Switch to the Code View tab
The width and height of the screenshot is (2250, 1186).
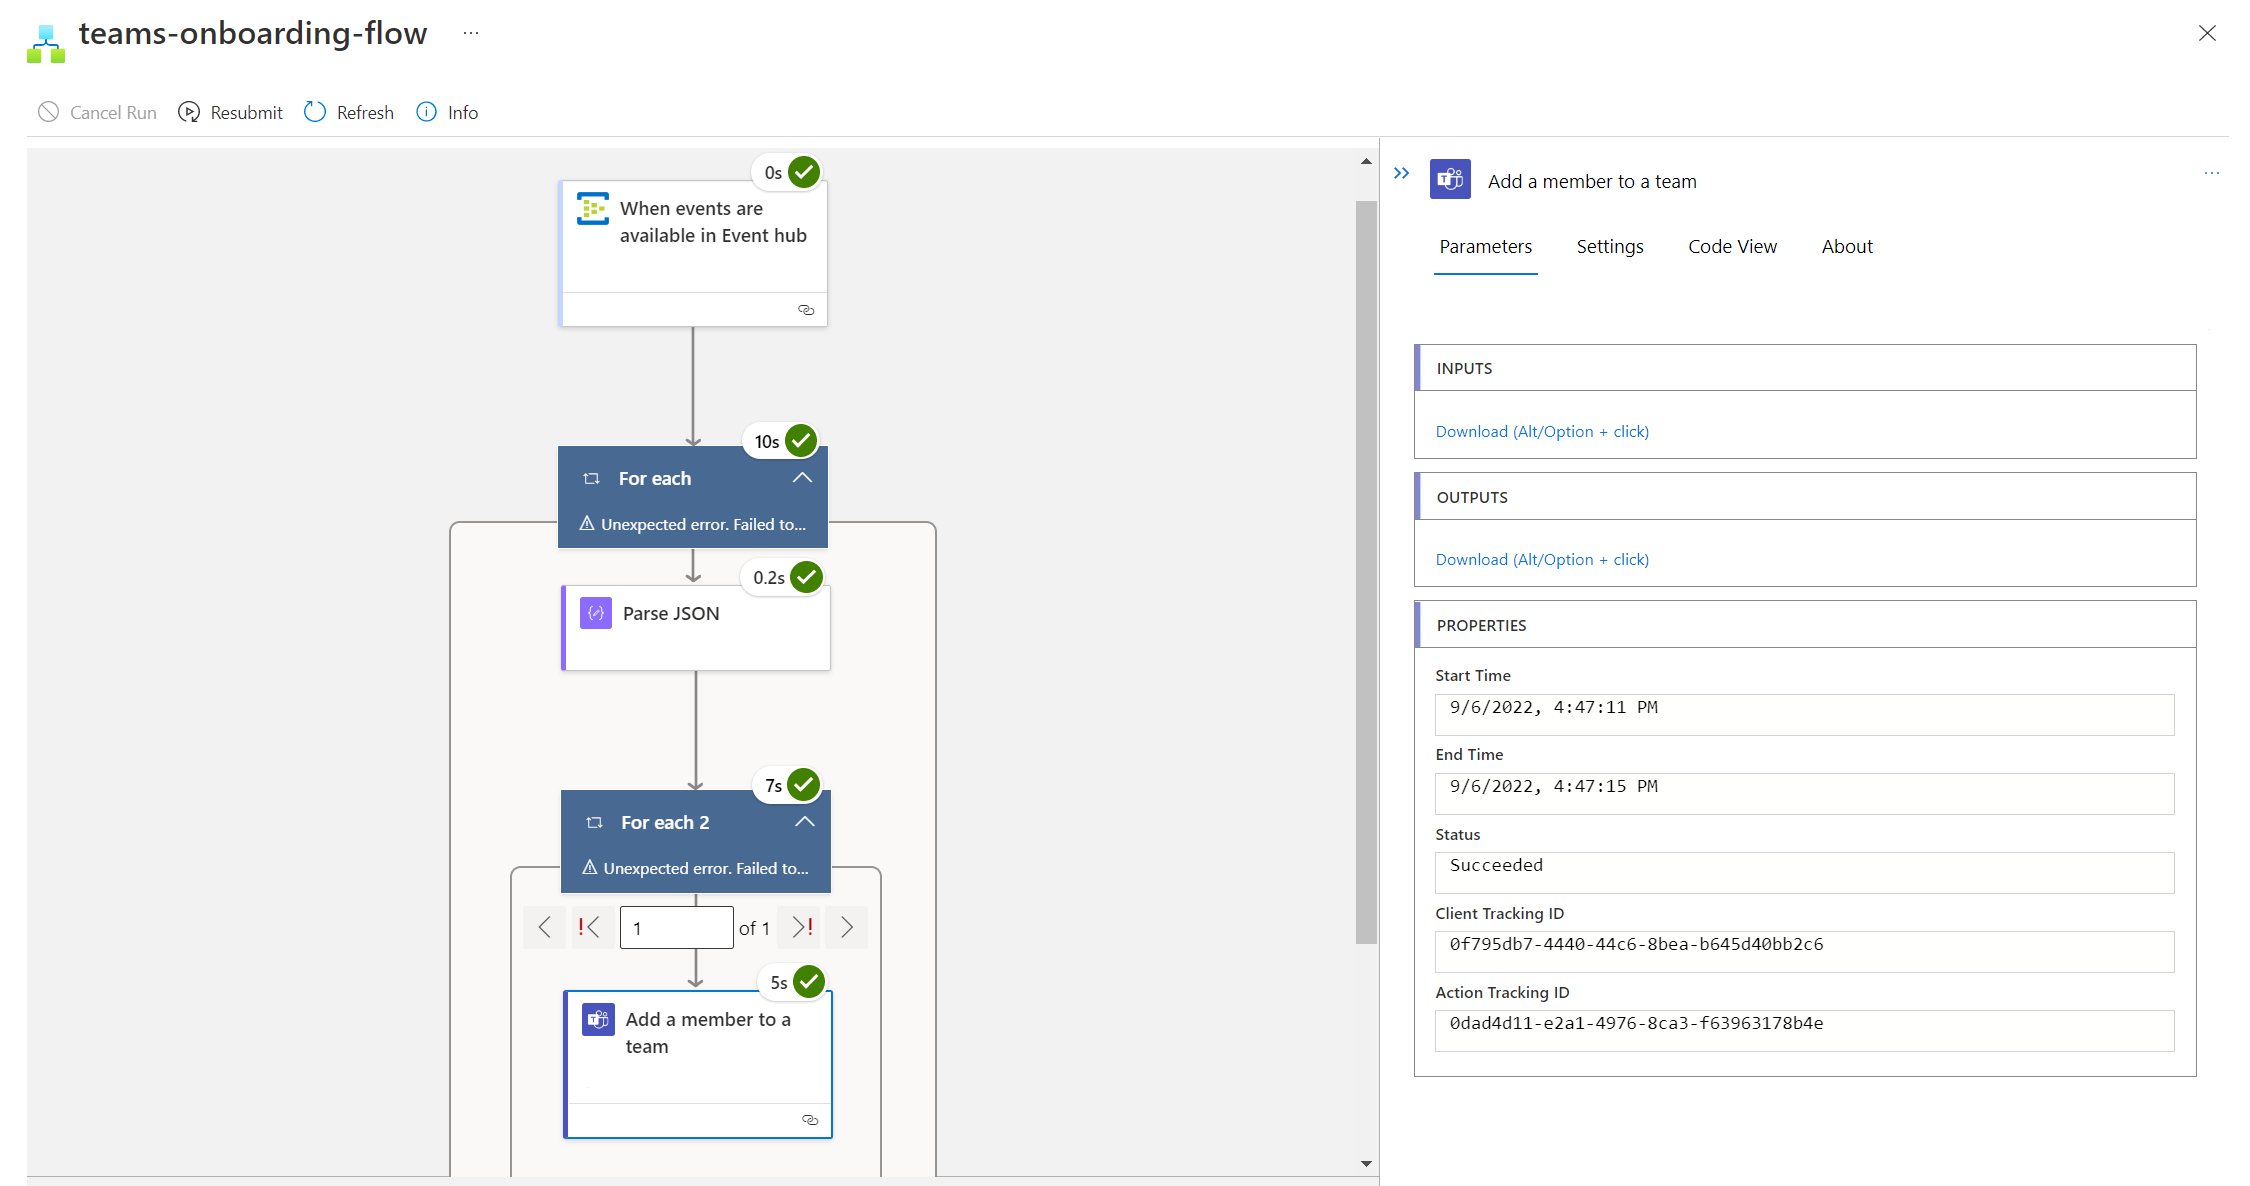click(x=1732, y=247)
